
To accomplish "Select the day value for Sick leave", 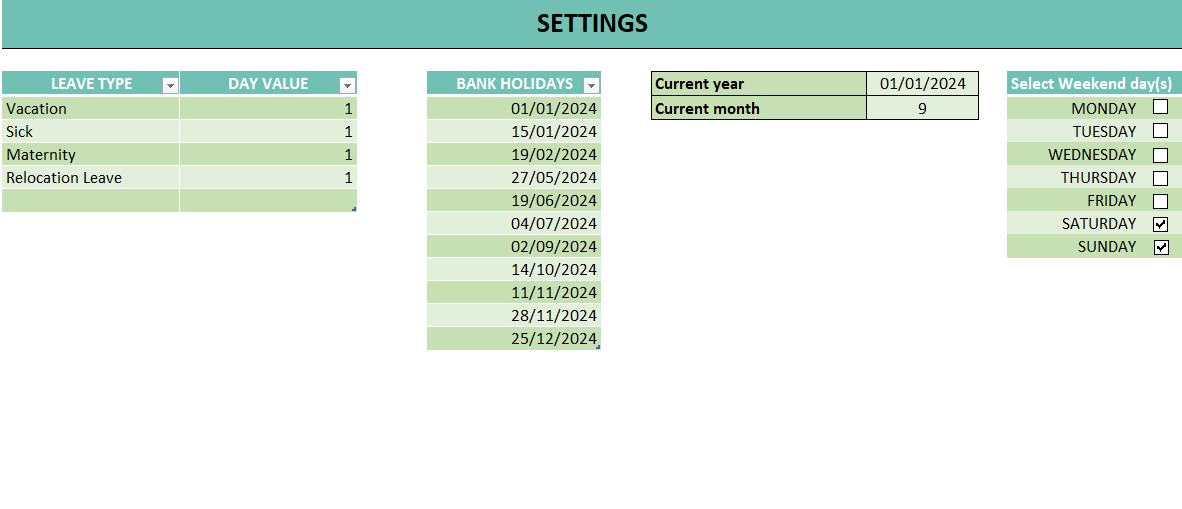I will (x=268, y=131).
